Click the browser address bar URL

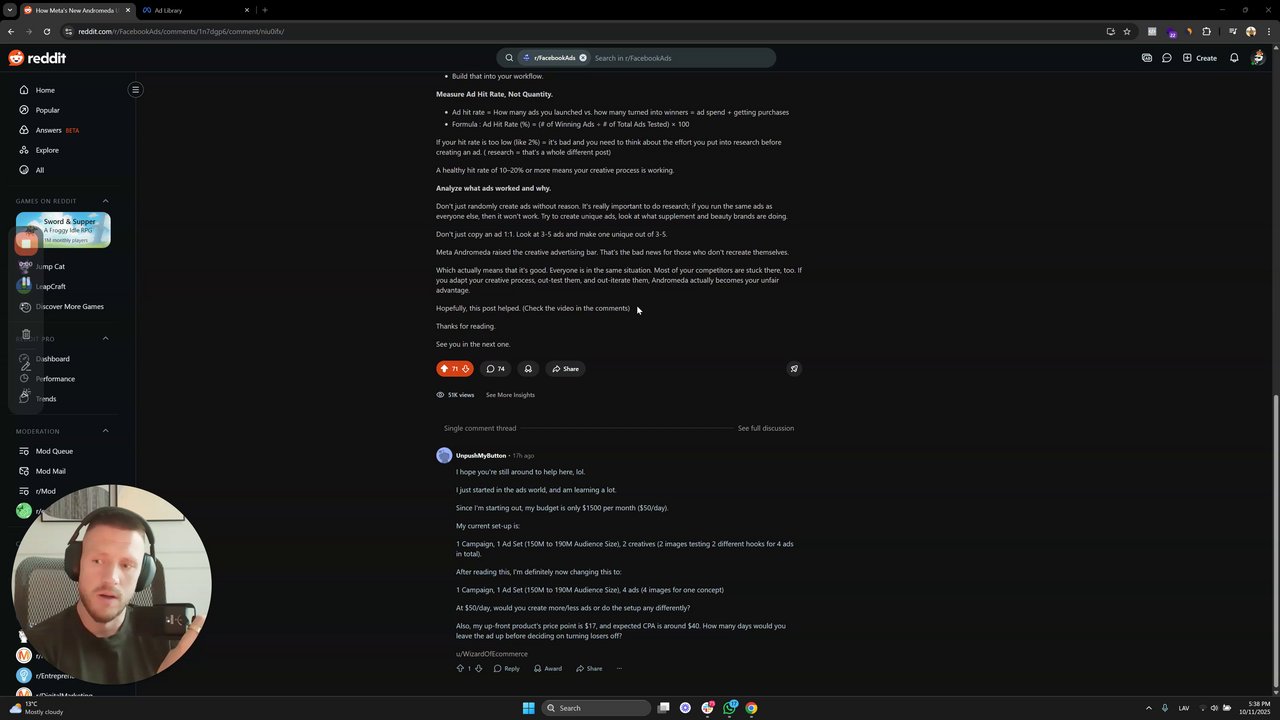tap(181, 31)
